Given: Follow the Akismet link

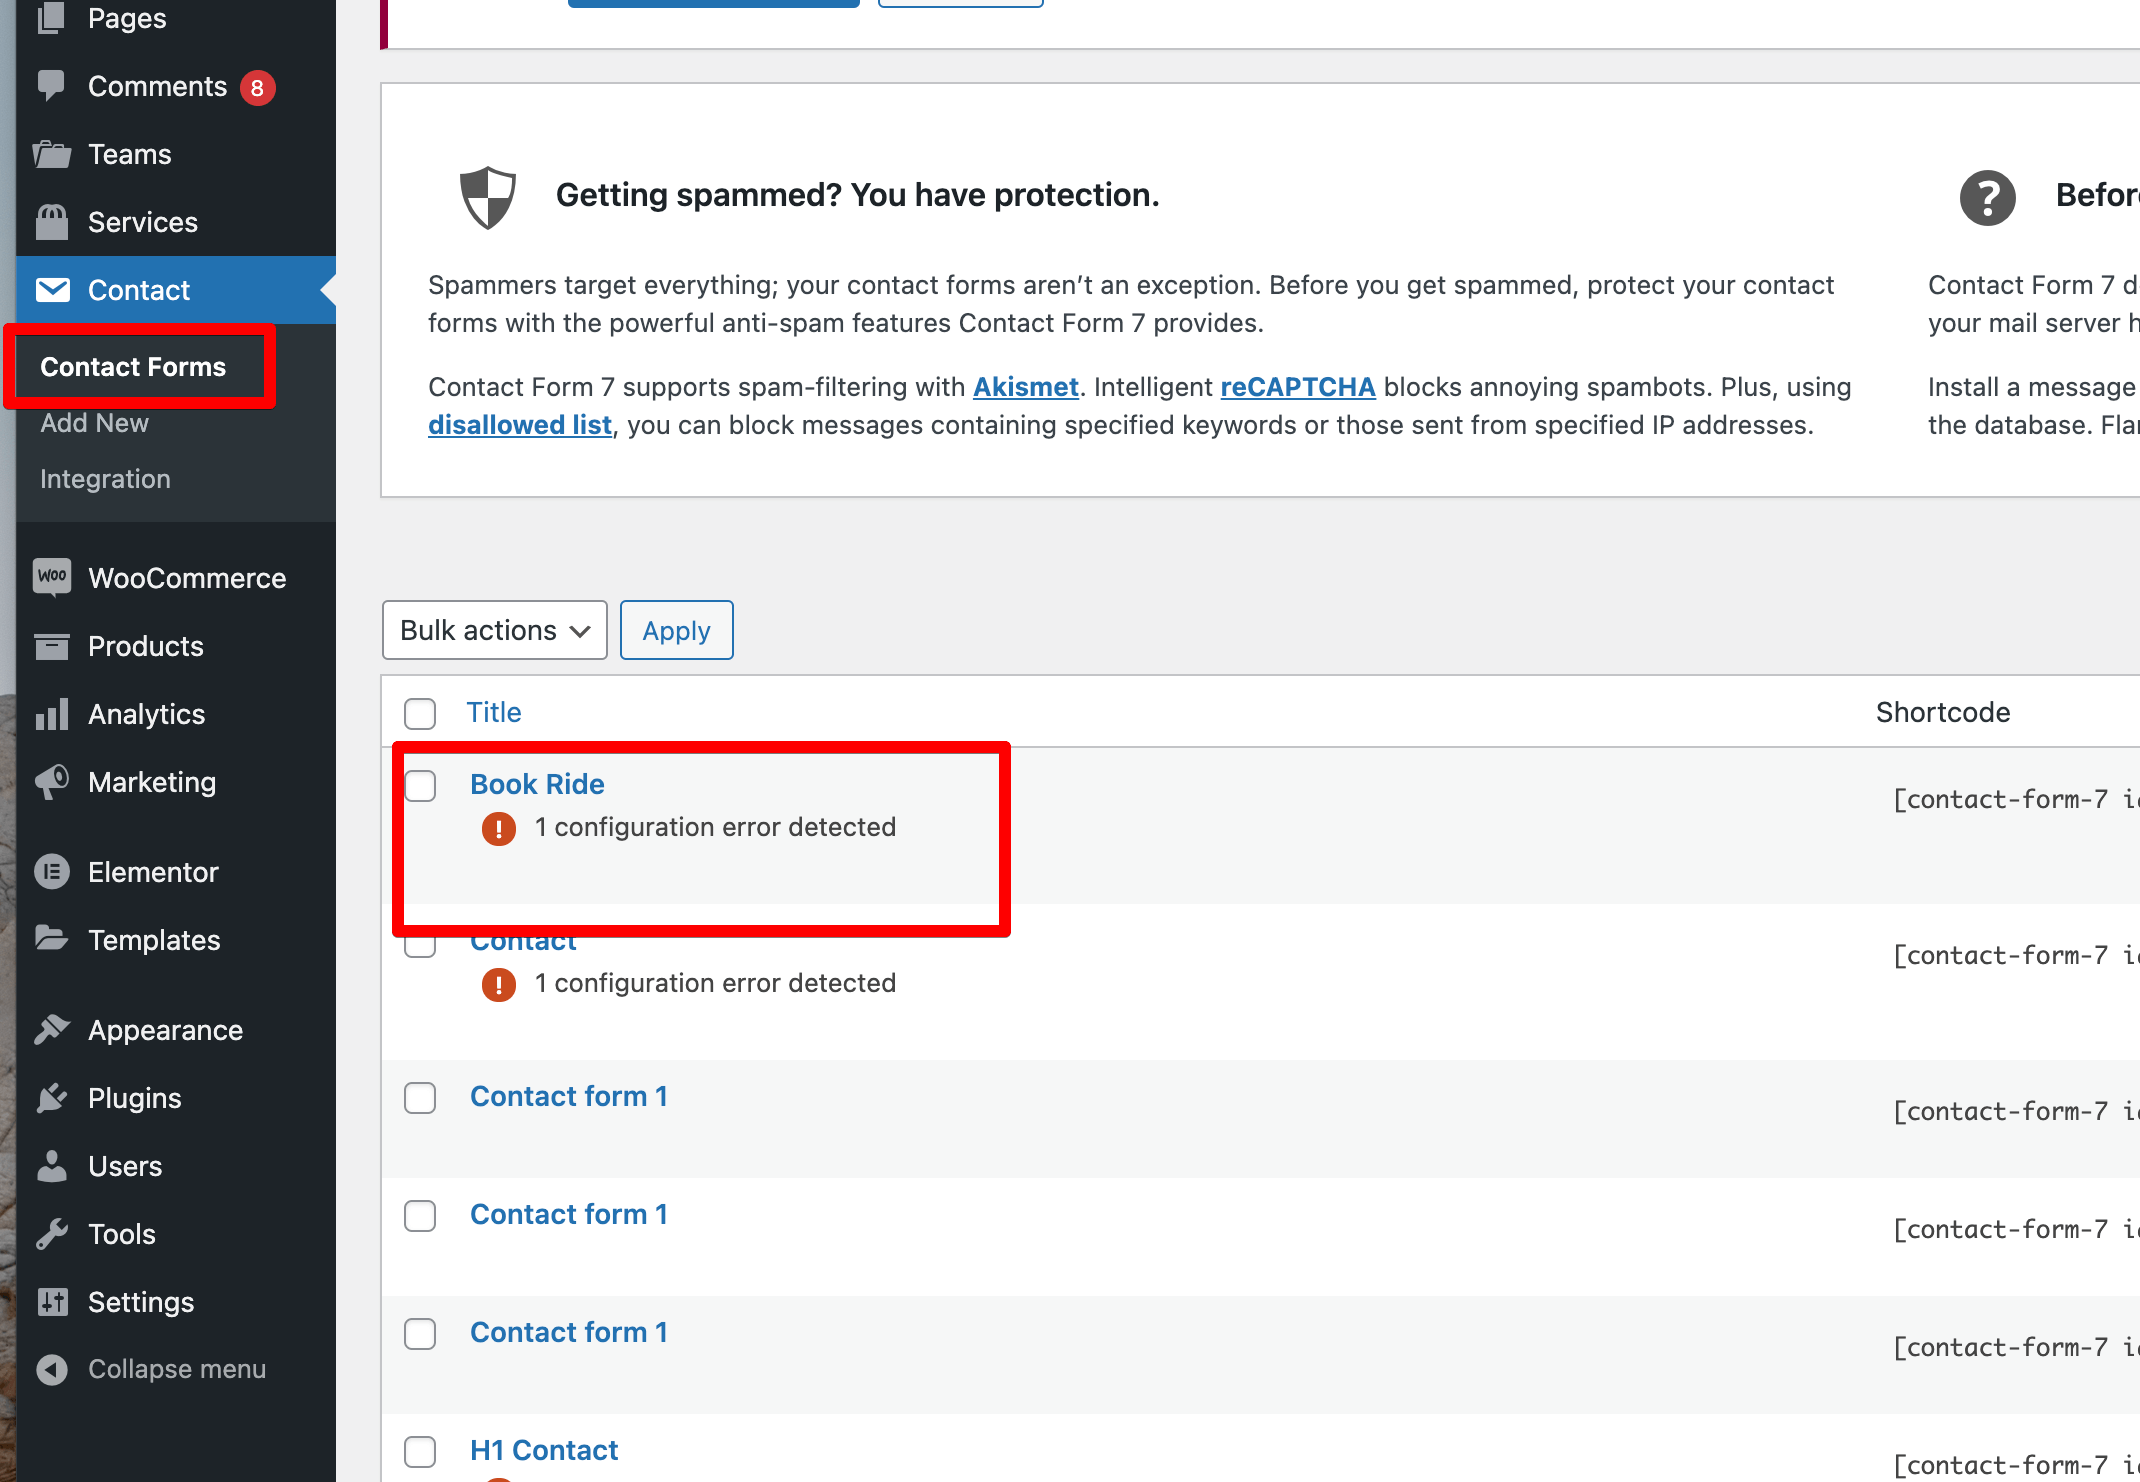Looking at the screenshot, I should tap(1025, 387).
